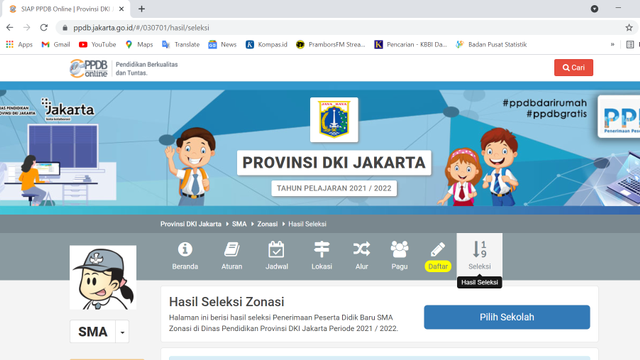Click the SMA label button
The height and width of the screenshot is (360, 640).
(x=93, y=332)
